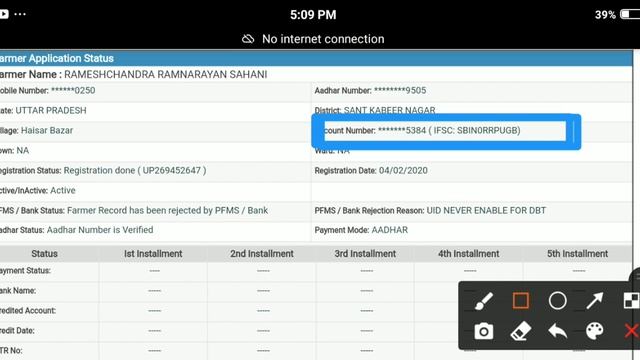Tap village value Haisar Bazar
The image size is (640, 360).
point(47,131)
